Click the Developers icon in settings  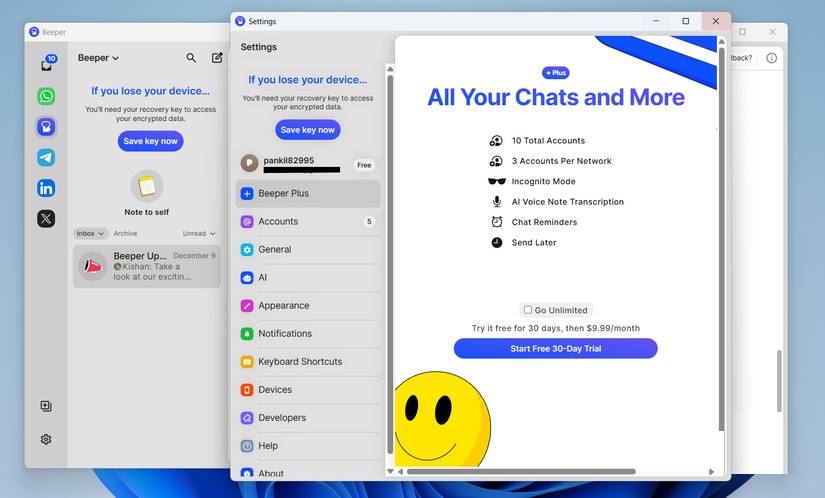(x=247, y=418)
